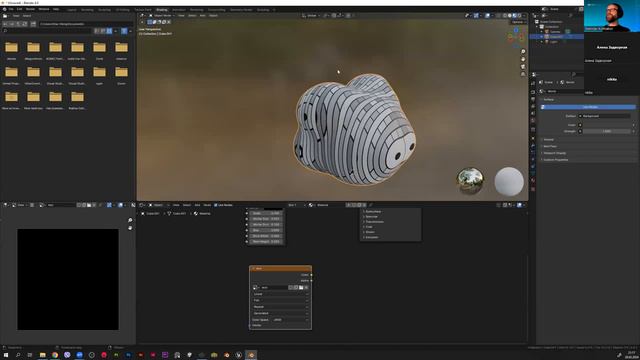Click image editor pan hand icon

coord(130,228)
